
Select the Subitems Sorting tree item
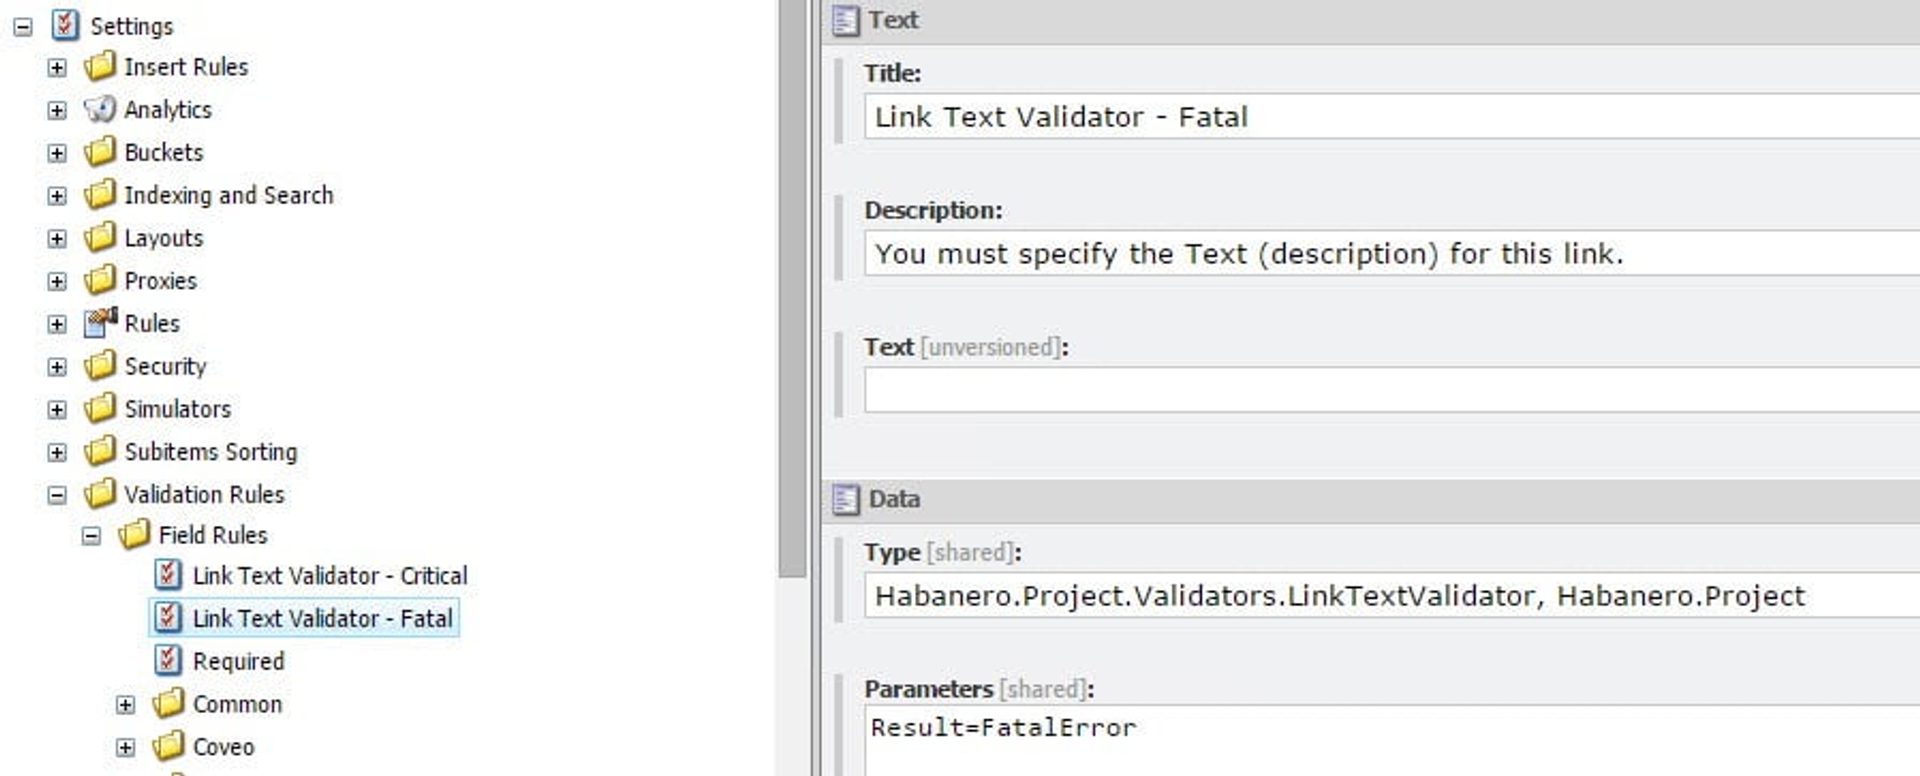coord(210,452)
